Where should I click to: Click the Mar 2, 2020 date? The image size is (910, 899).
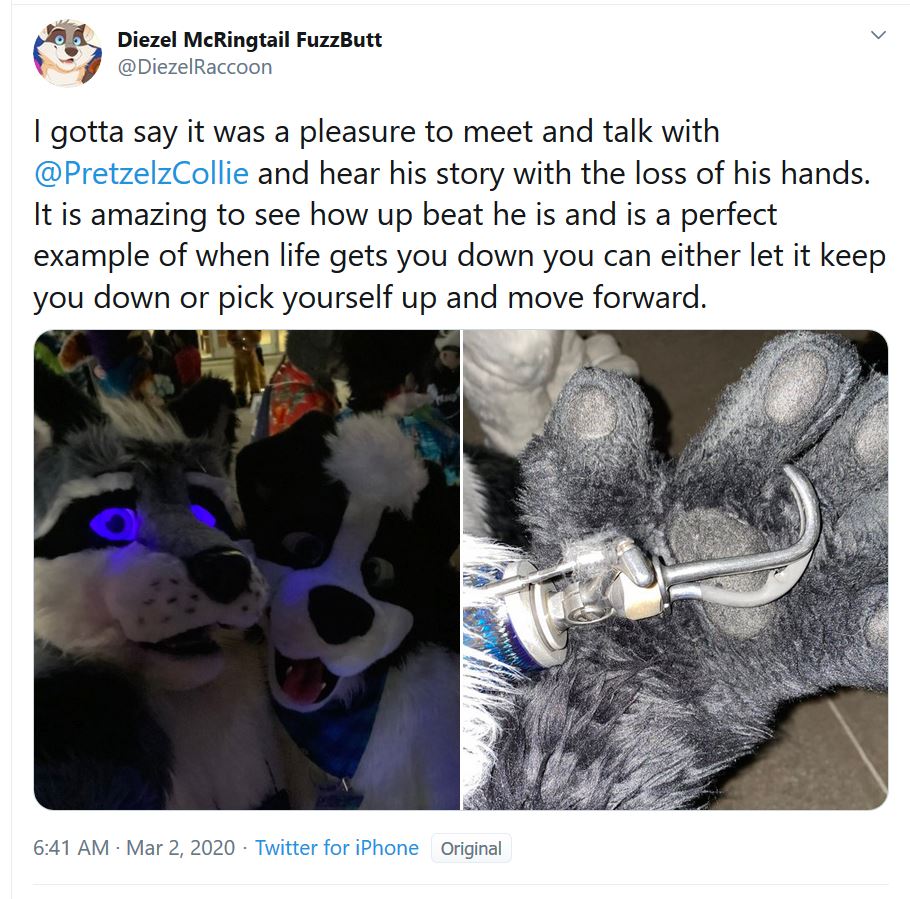pos(180,848)
